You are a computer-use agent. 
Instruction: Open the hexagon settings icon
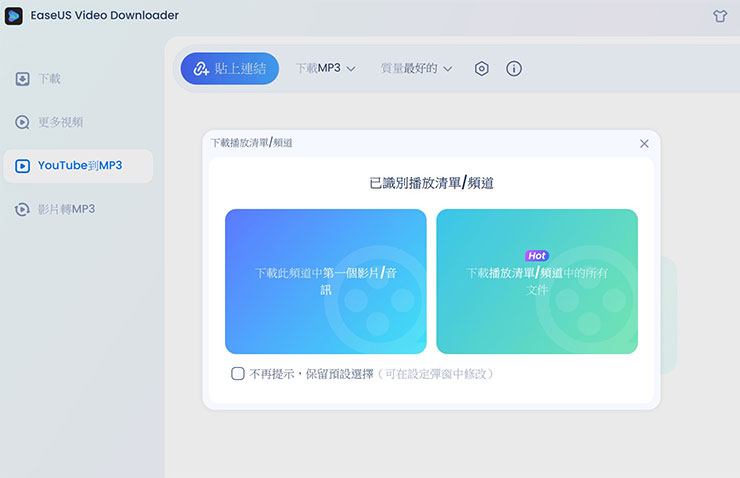[481, 69]
